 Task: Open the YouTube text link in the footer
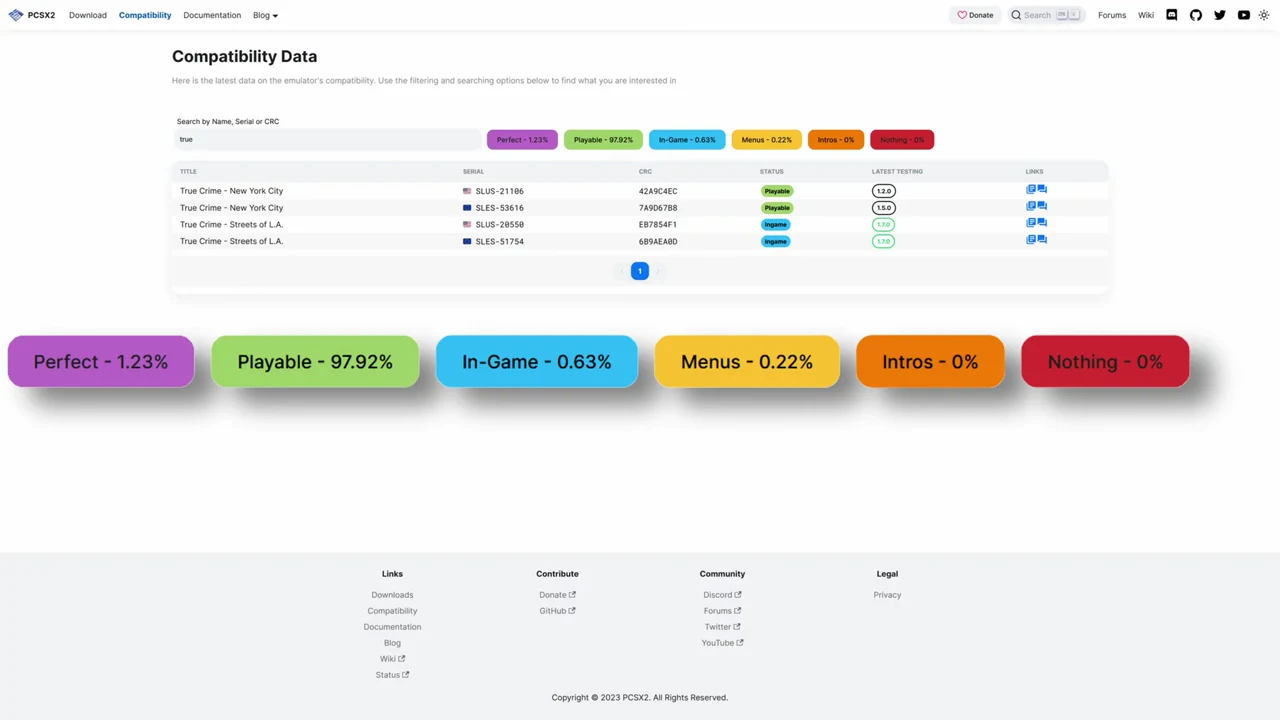point(722,643)
